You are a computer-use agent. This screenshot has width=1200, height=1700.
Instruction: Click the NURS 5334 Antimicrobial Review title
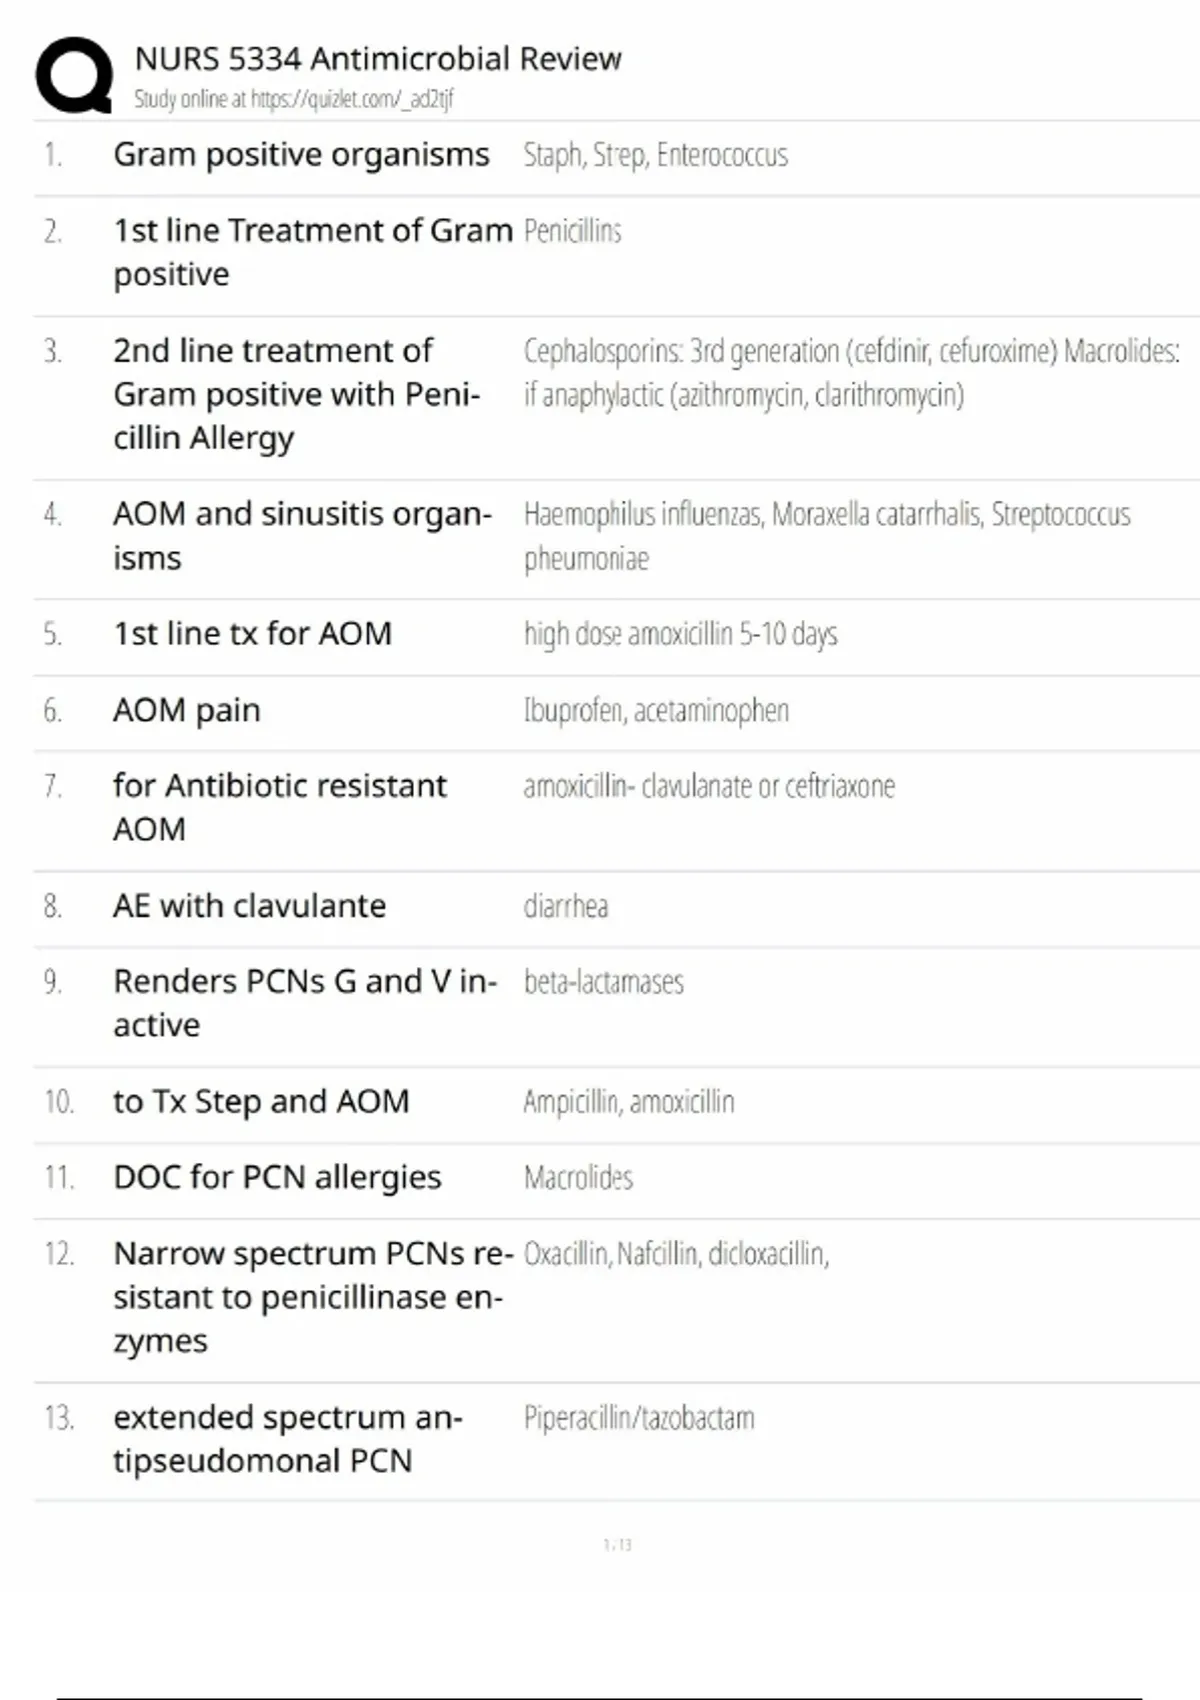point(378,59)
